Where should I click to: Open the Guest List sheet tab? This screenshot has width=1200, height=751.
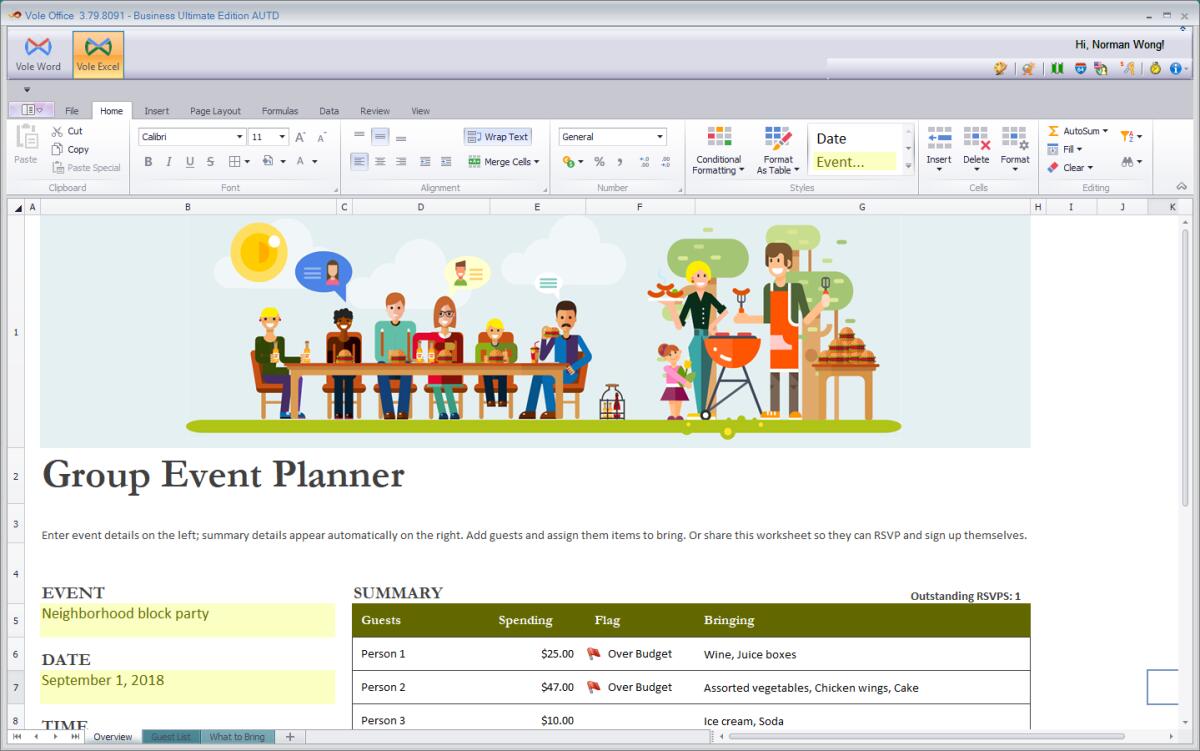click(170, 736)
